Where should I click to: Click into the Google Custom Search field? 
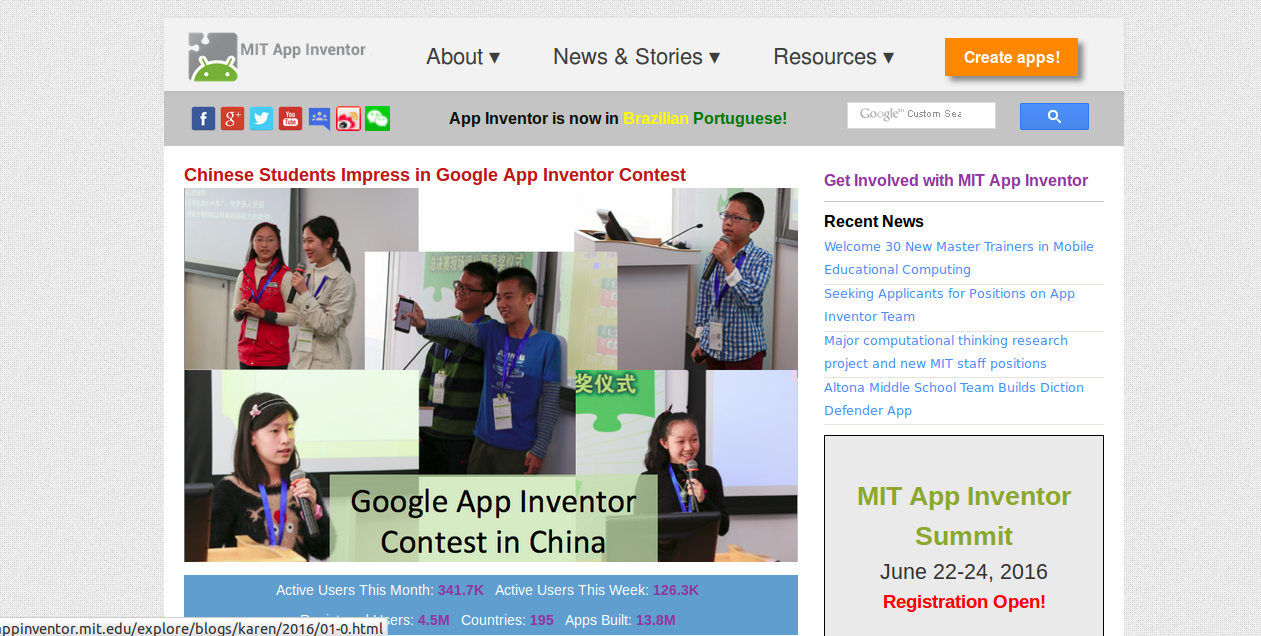(921, 115)
